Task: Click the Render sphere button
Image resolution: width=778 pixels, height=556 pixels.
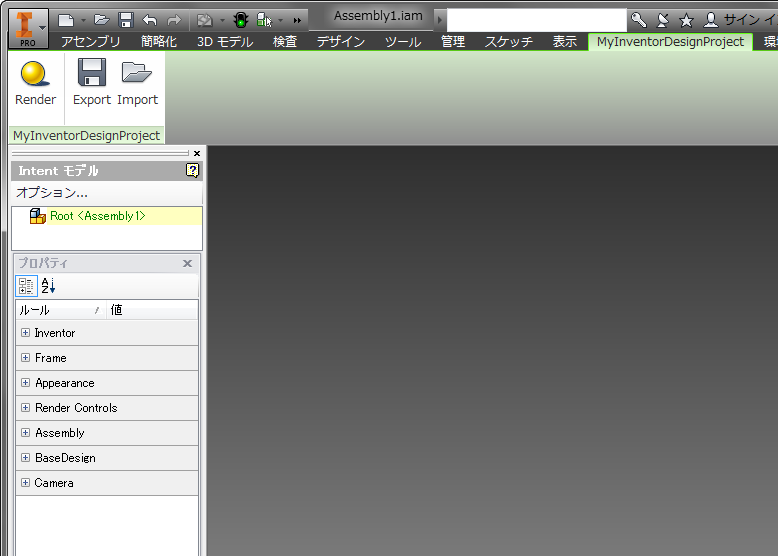Action: tap(35, 83)
